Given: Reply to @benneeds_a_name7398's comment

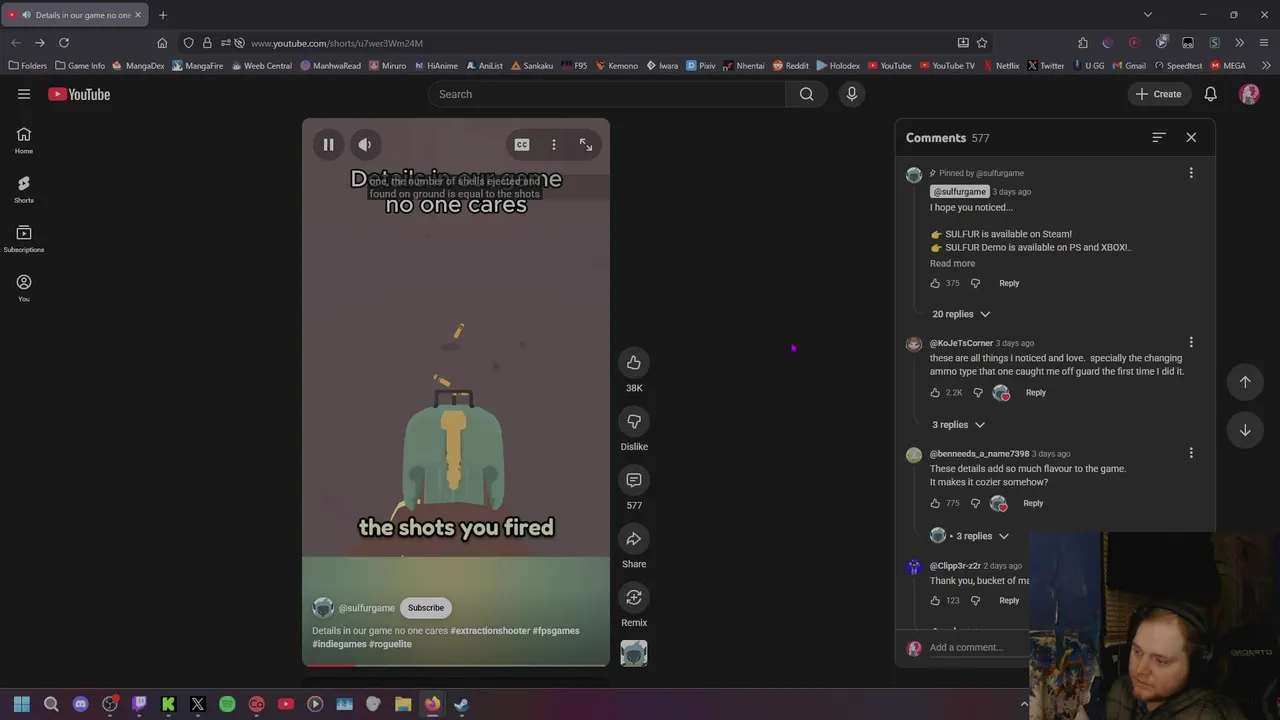Looking at the screenshot, I should coord(1033,504).
